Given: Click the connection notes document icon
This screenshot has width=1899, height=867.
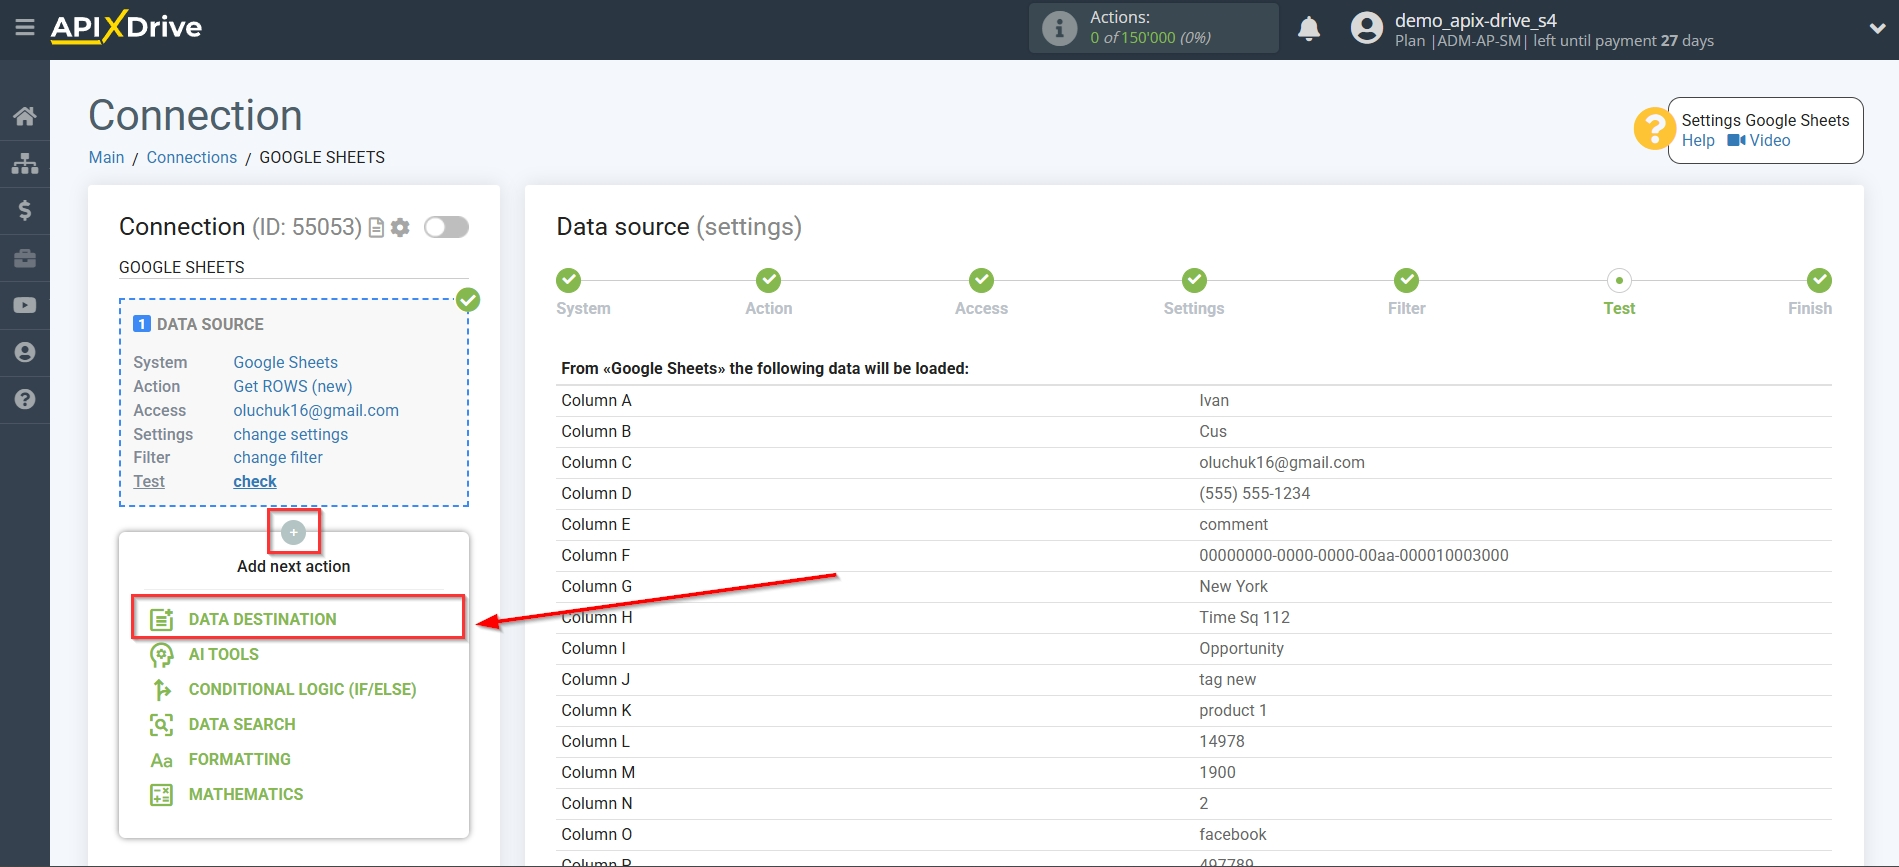Looking at the screenshot, I should [377, 228].
